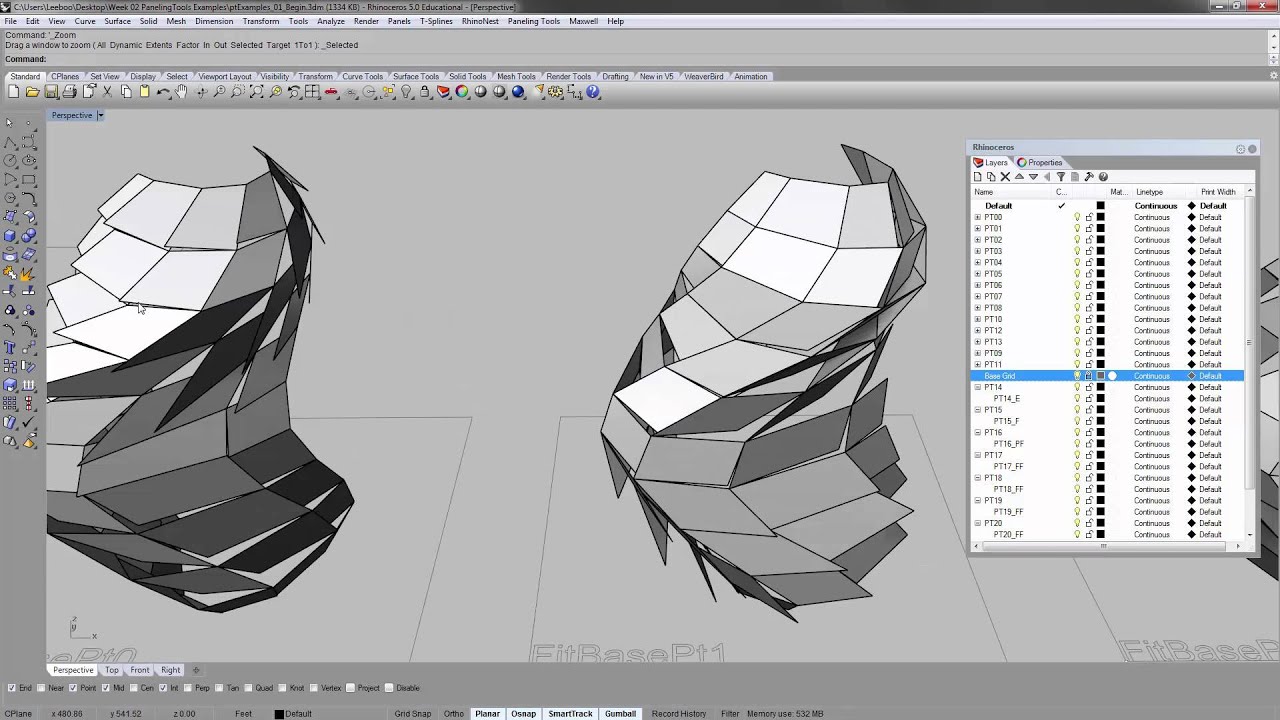Collapse the PT14 layer tree node
The height and width of the screenshot is (720, 1280).
click(978, 387)
